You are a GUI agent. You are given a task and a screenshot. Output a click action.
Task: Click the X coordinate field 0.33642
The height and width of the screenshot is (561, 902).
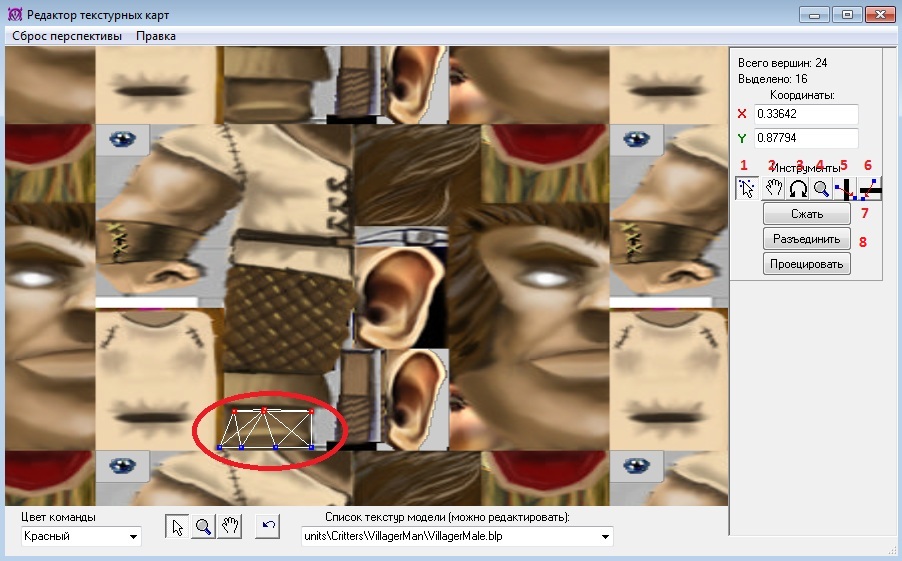coord(806,114)
